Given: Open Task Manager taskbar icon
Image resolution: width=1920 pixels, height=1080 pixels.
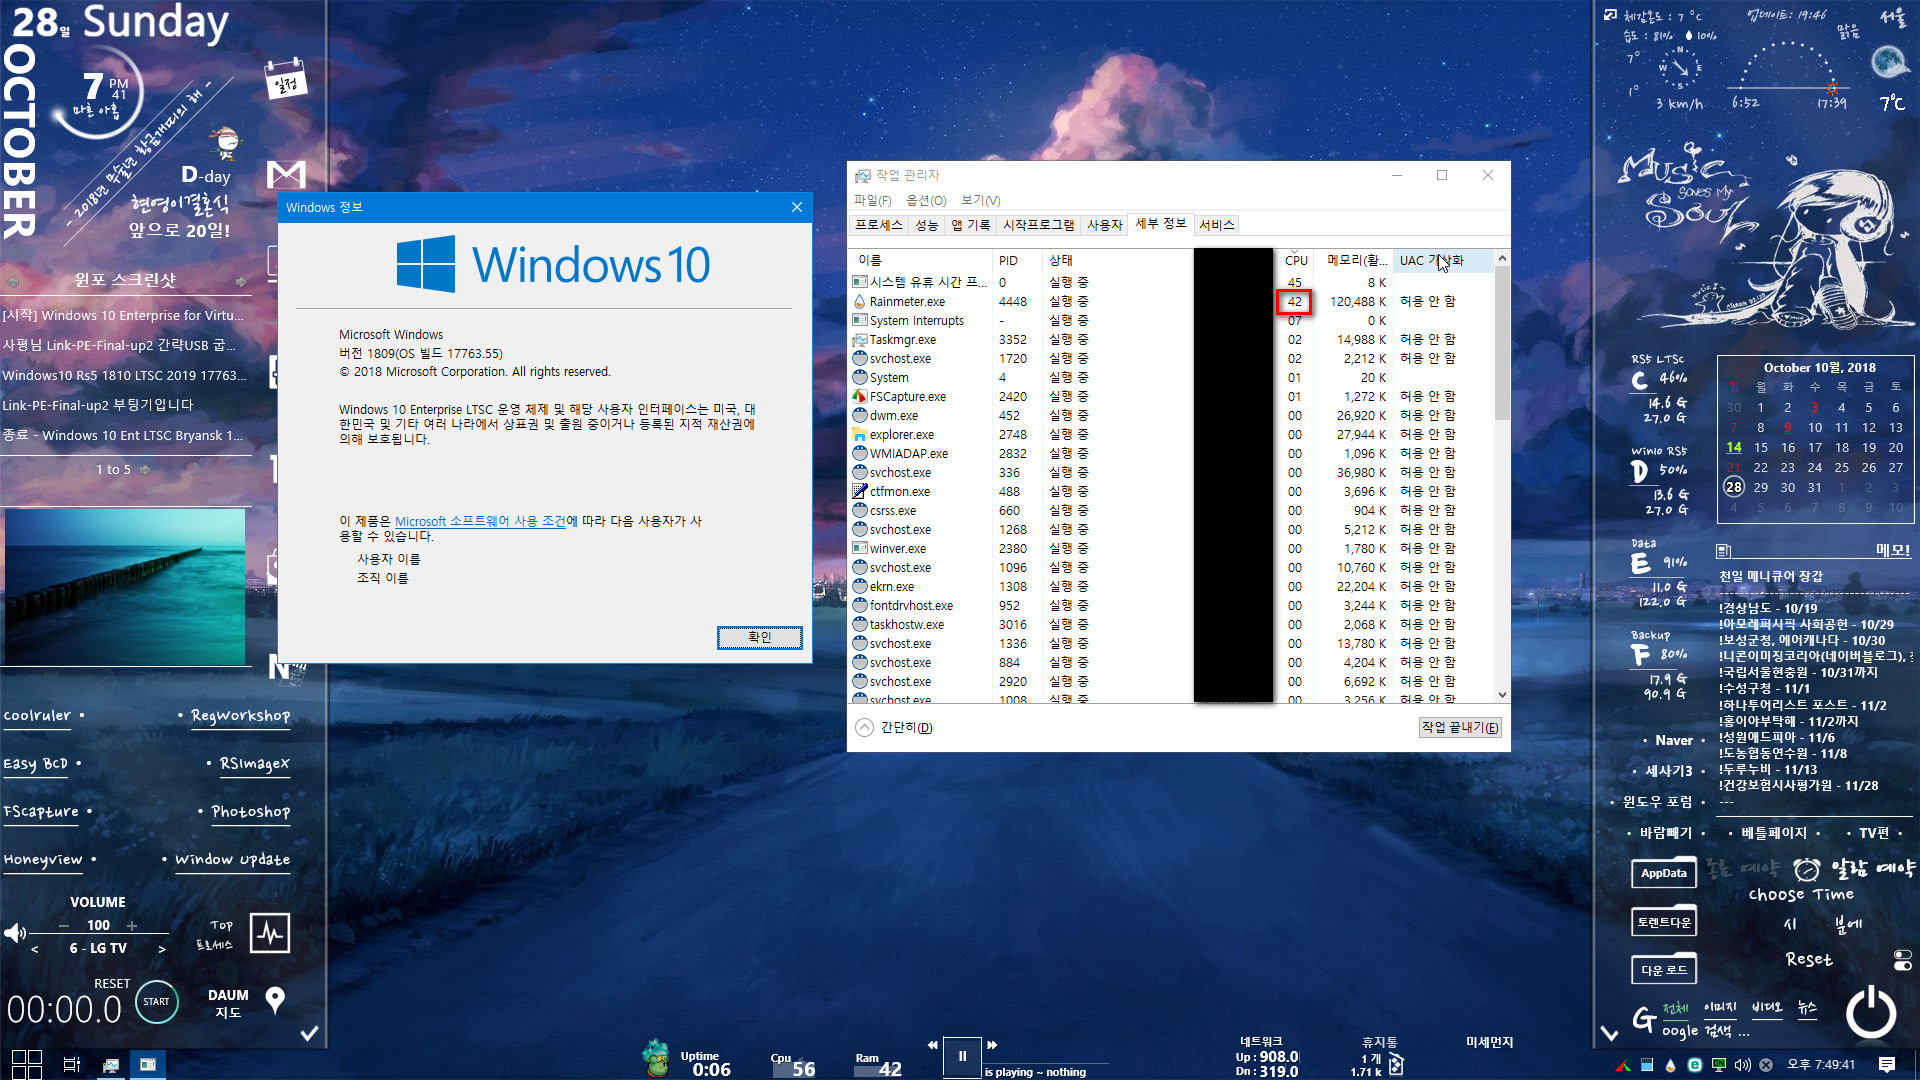Looking at the screenshot, I should pos(111,1065).
